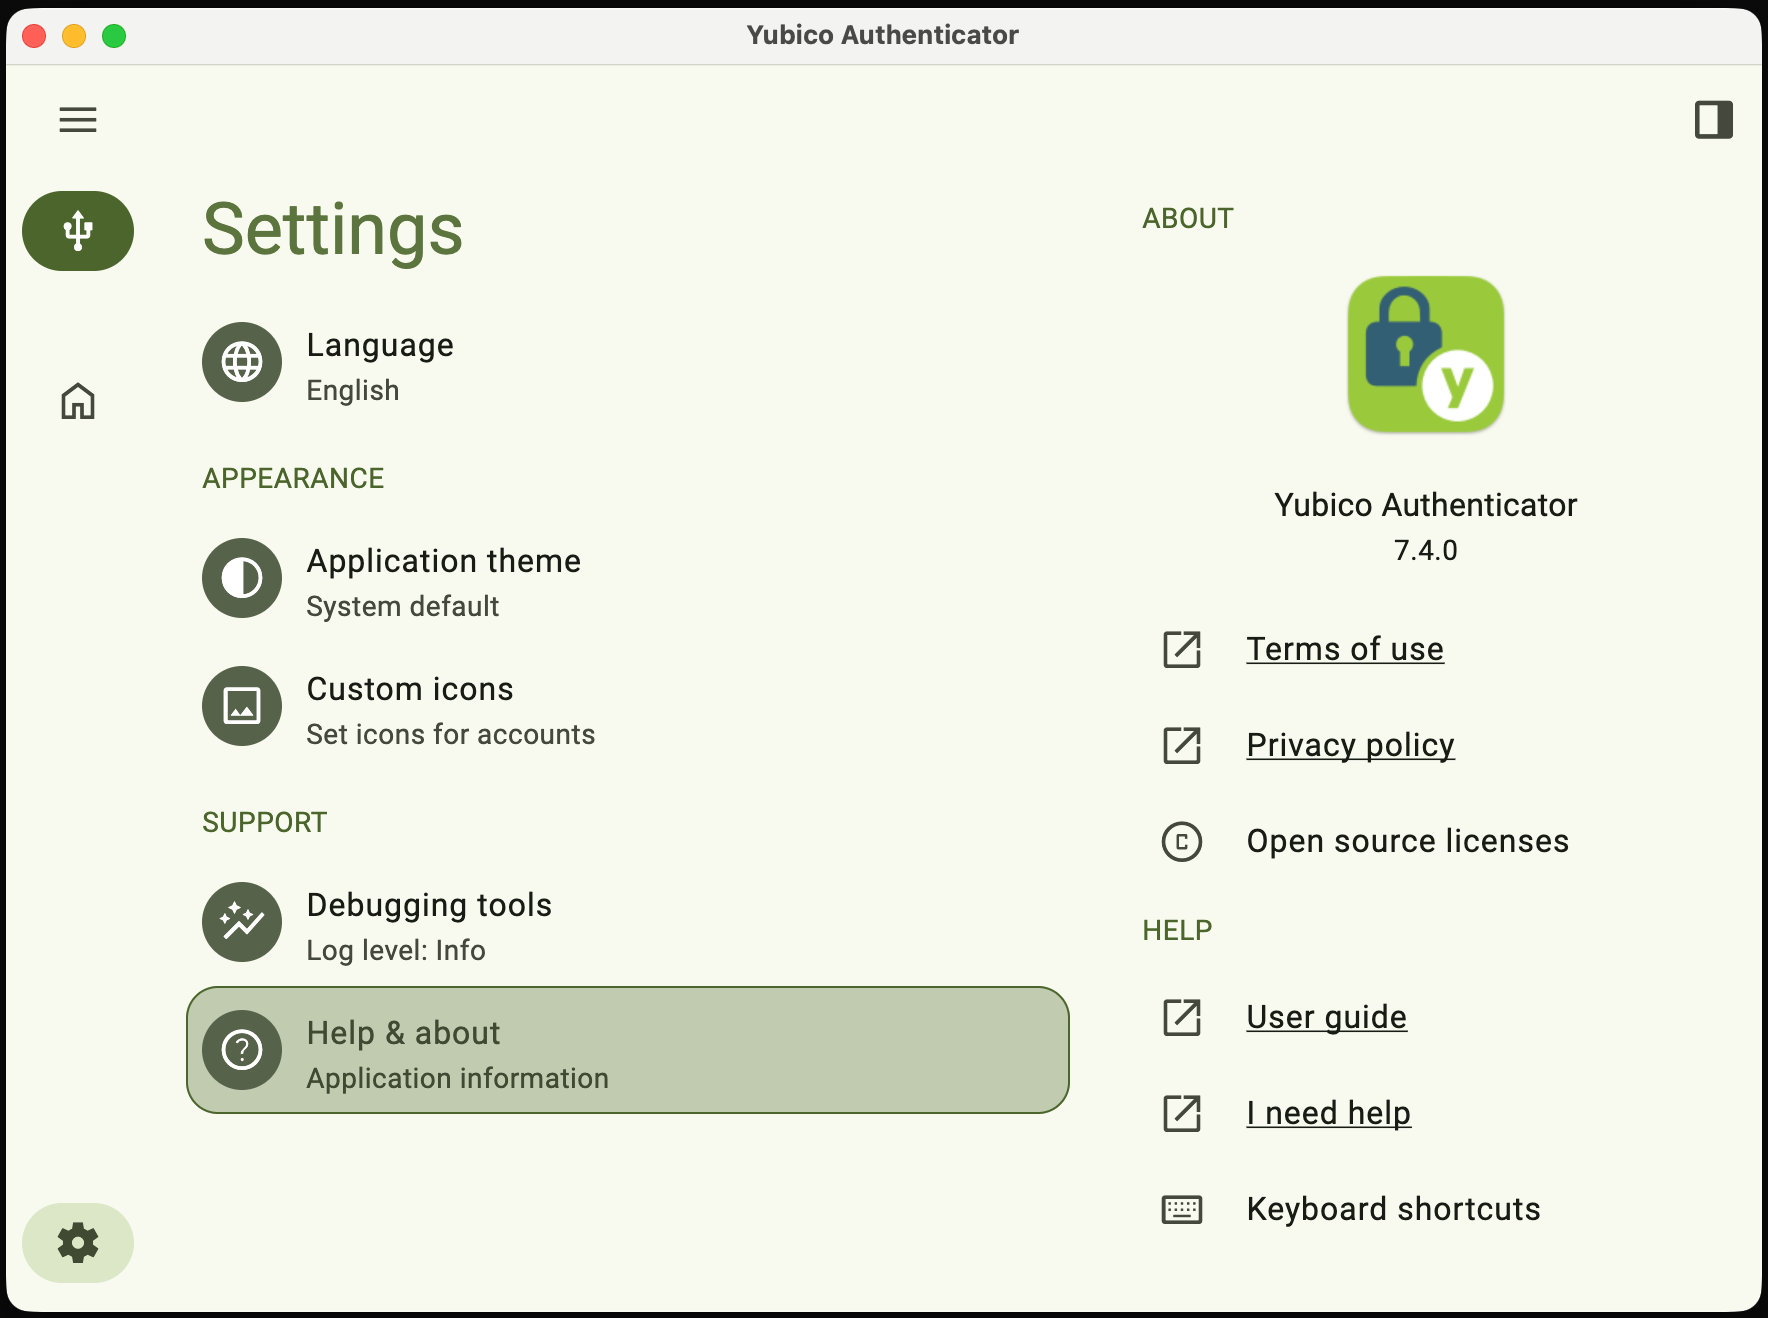Image resolution: width=1768 pixels, height=1318 pixels.
Task: Go to the Home section icon
Action: tap(78, 401)
